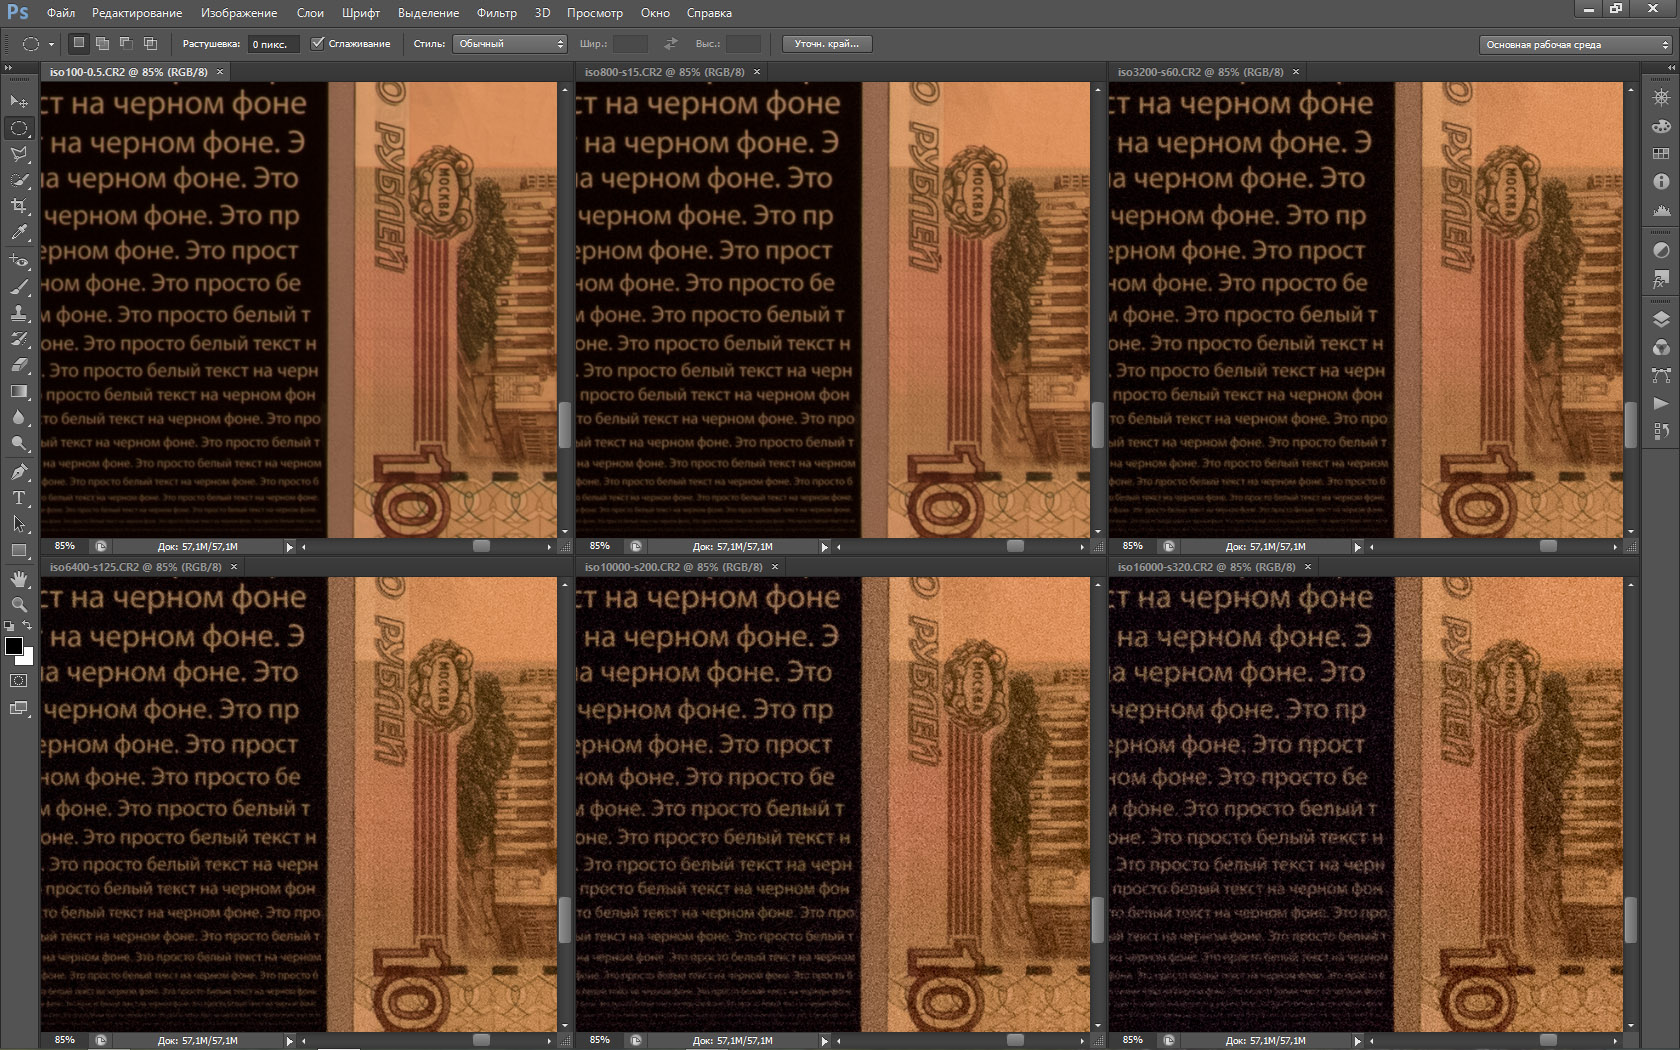Open the Основная рабочая среда workspace dropdown
This screenshot has height=1050, width=1680.
(x=1576, y=44)
